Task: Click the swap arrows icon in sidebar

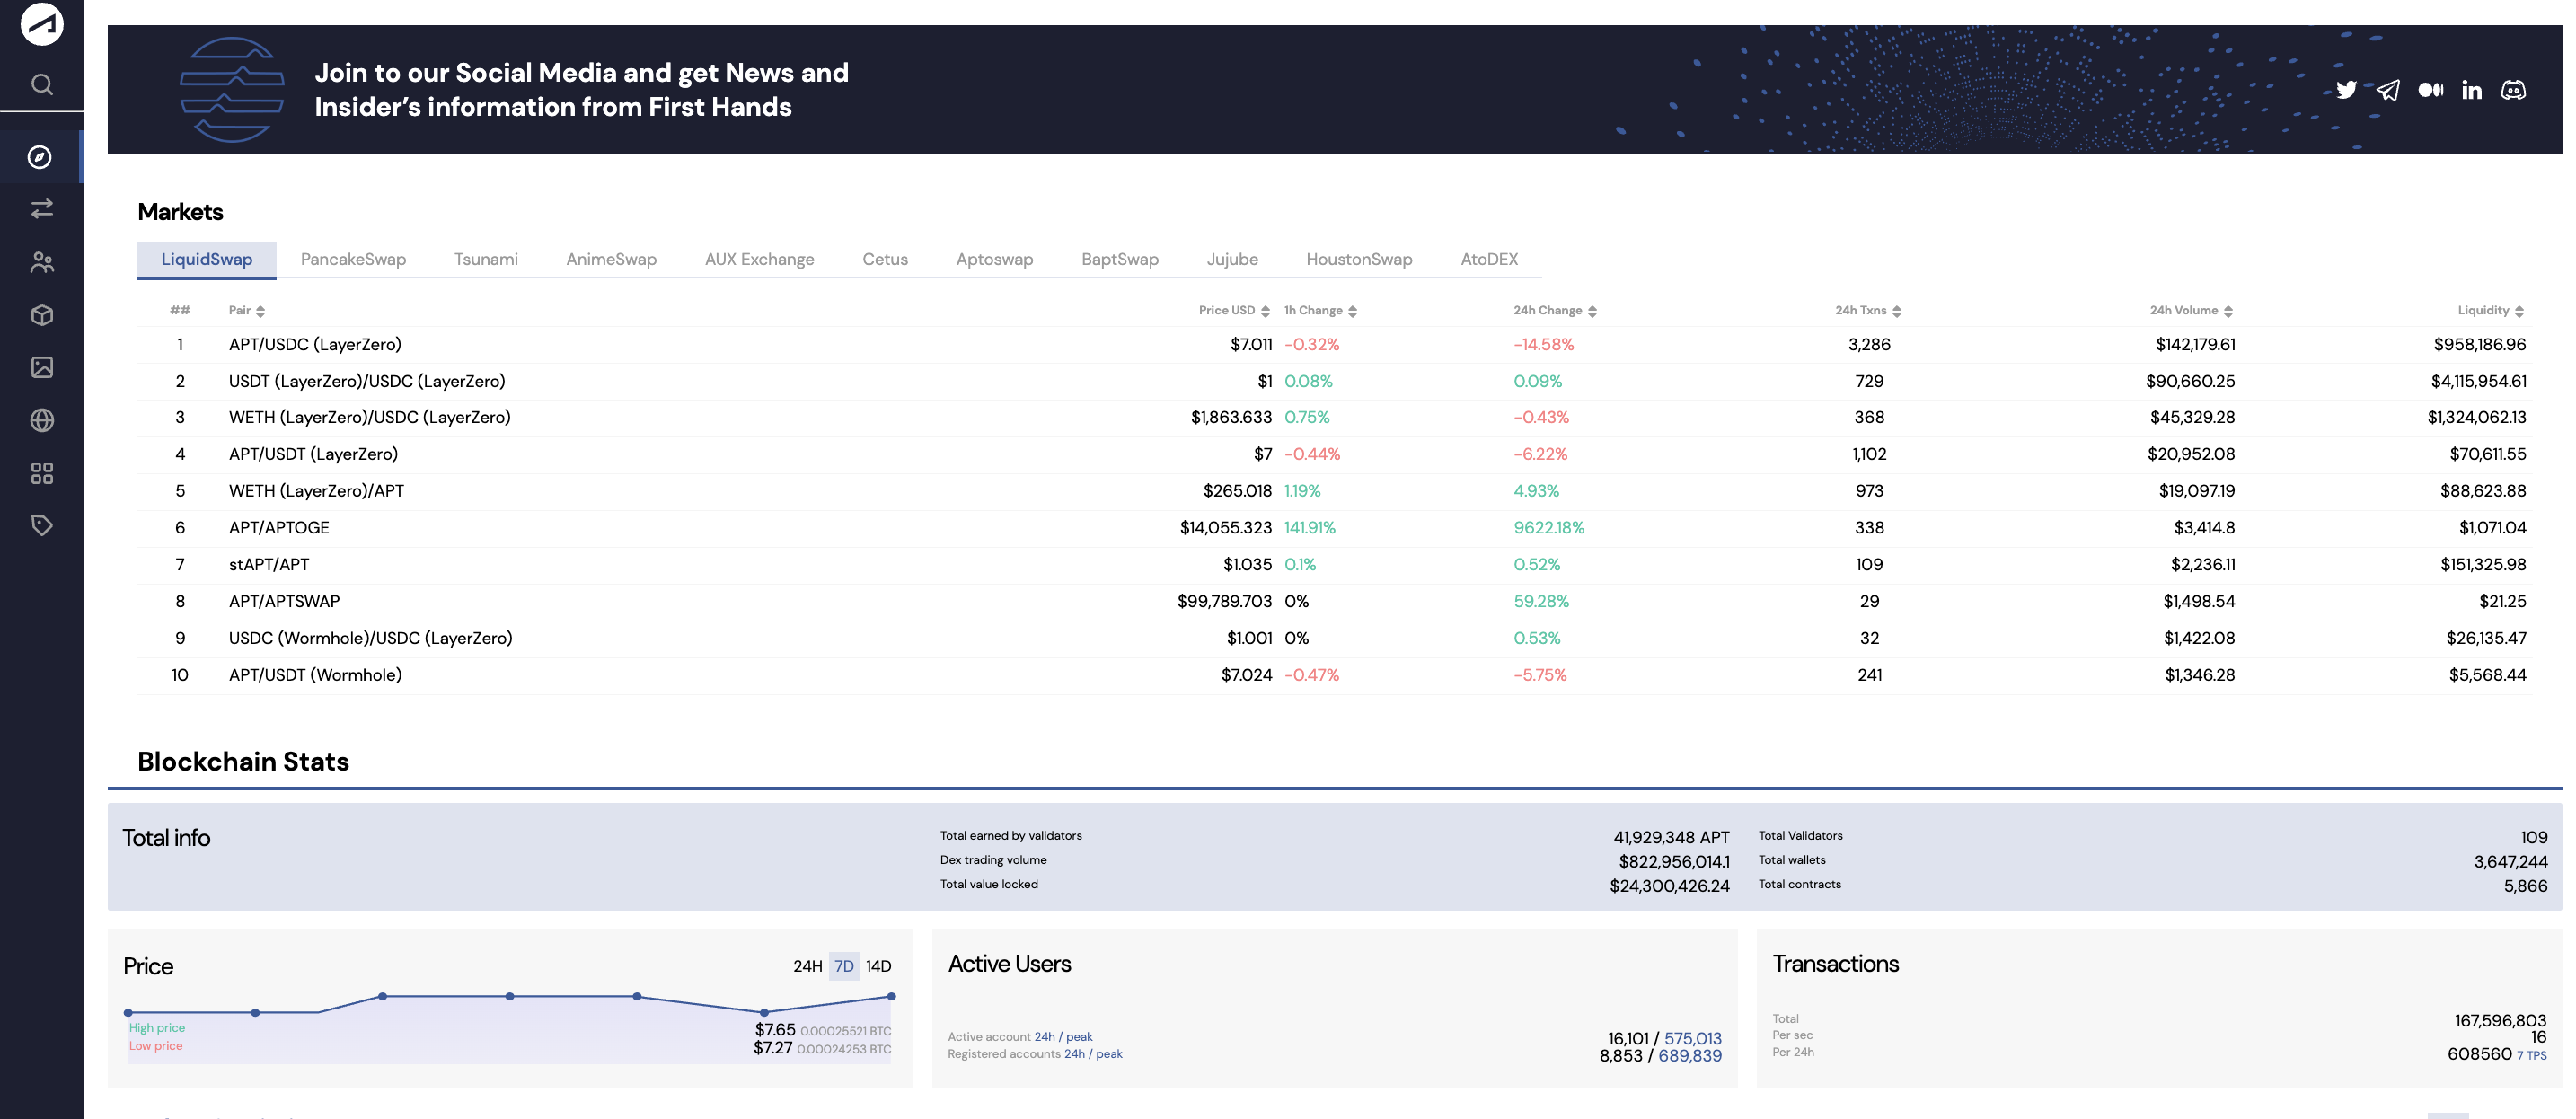Action: coord(41,209)
